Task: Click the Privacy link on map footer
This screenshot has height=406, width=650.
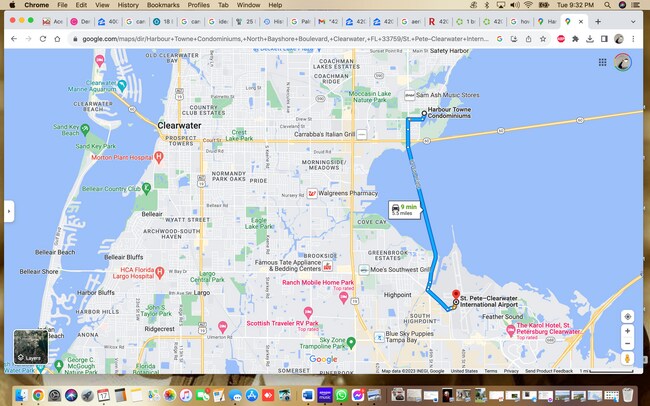Action: (511, 371)
